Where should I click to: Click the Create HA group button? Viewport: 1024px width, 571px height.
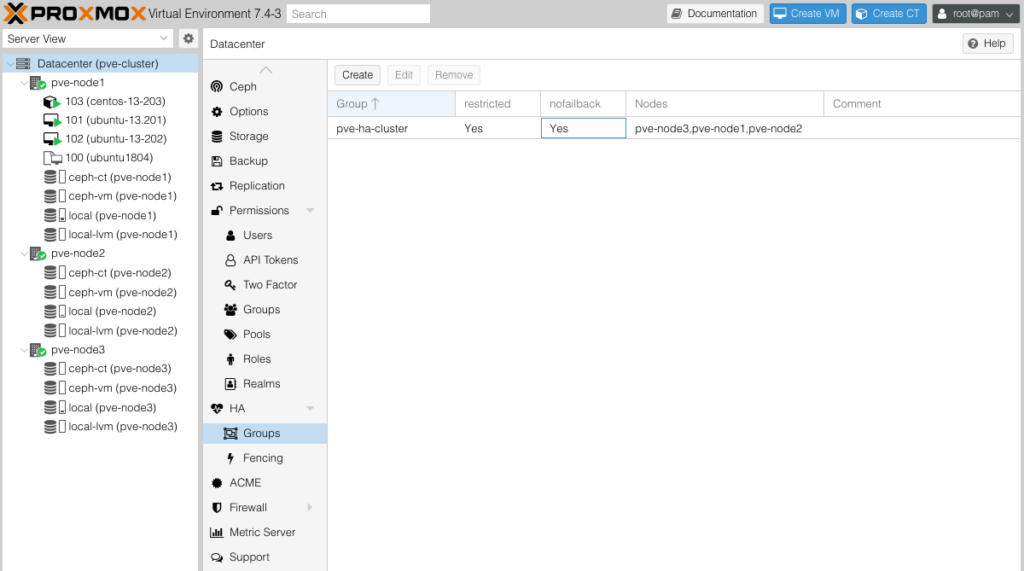point(357,75)
